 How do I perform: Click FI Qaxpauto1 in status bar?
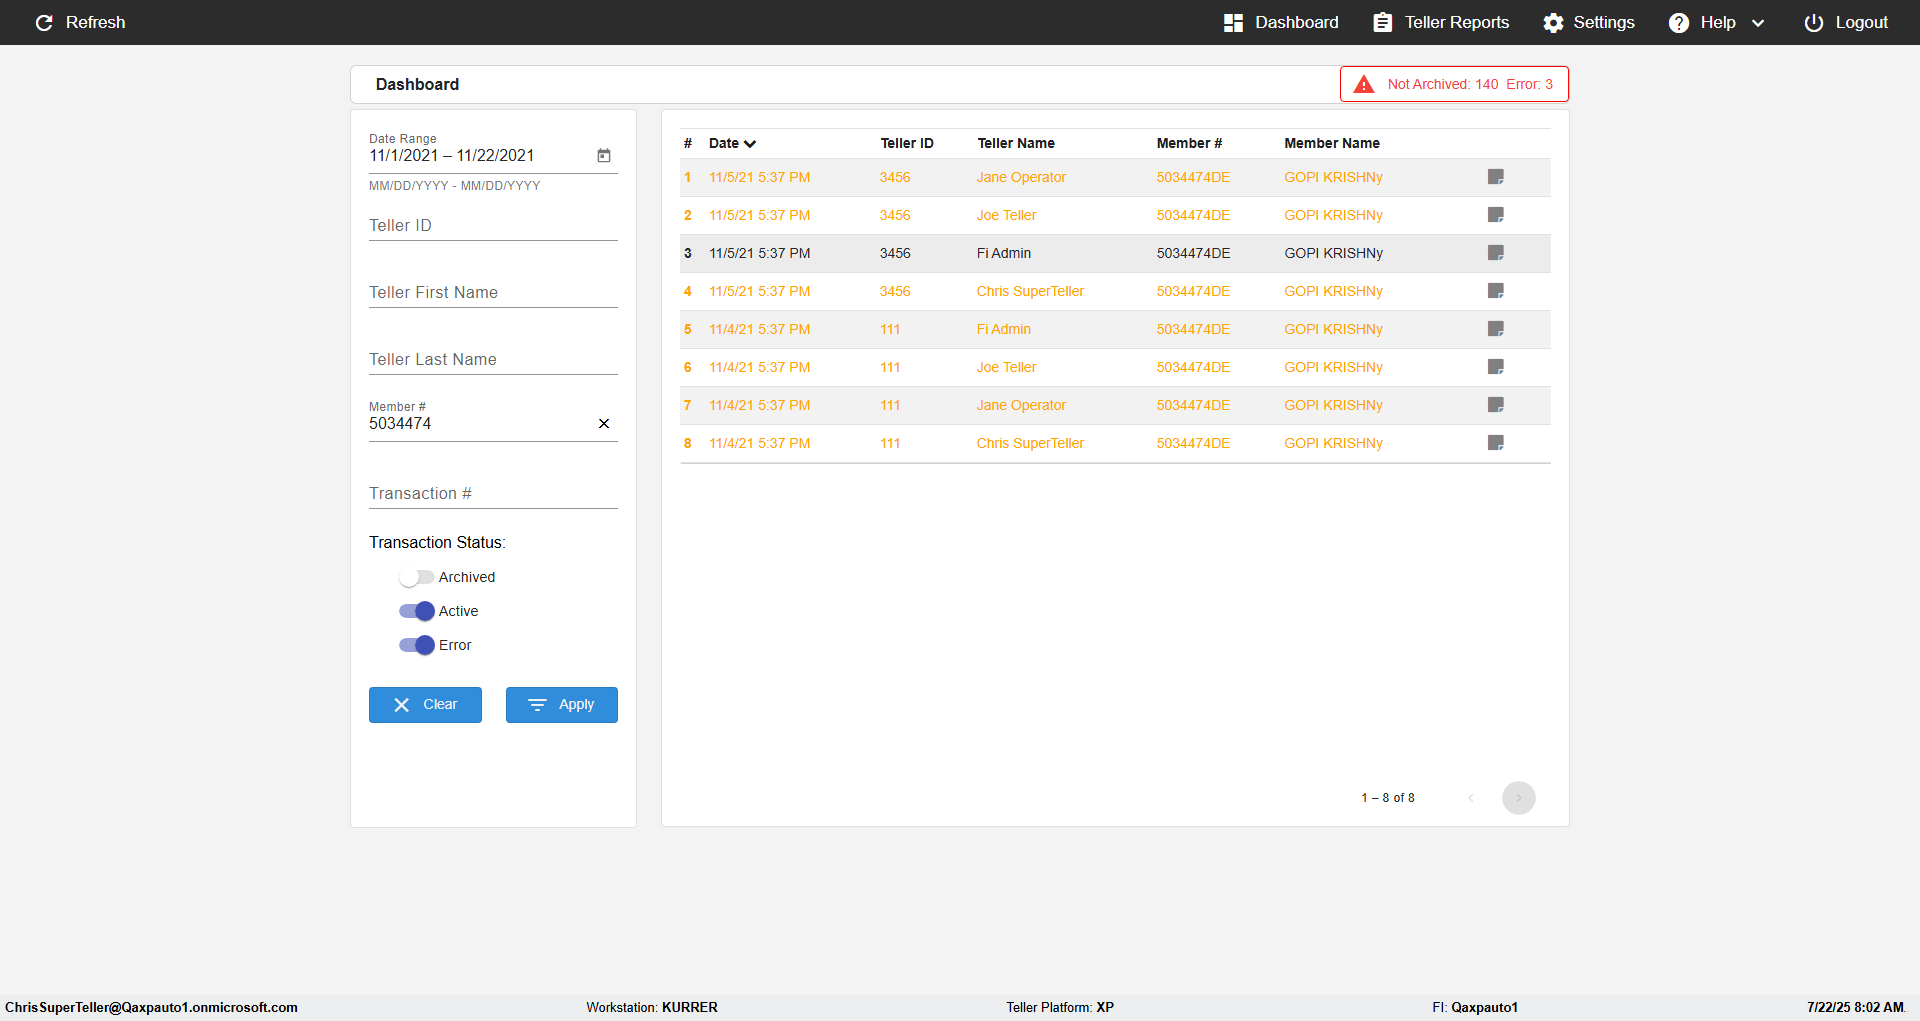pos(1475,1007)
